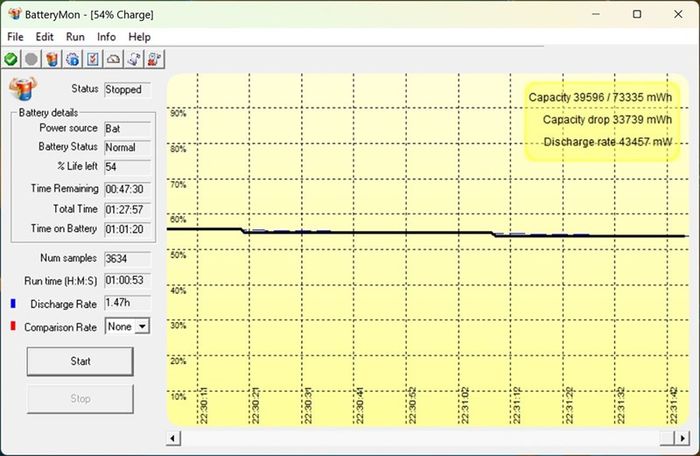Click the % Life left field showing 54
This screenshot has height=456, width=700.
[x=127, y=167]
